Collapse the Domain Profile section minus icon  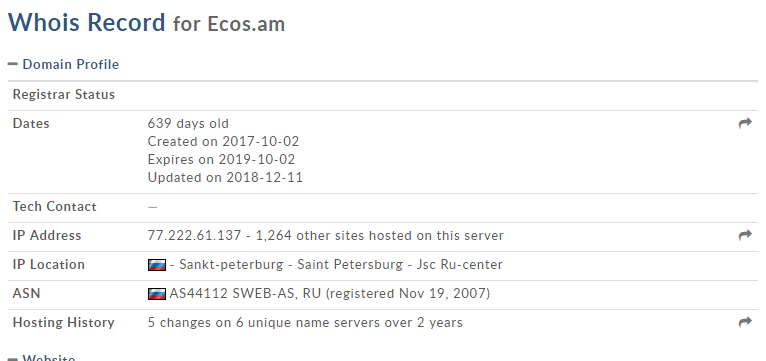pyautogui.click(x=13, y=64)
